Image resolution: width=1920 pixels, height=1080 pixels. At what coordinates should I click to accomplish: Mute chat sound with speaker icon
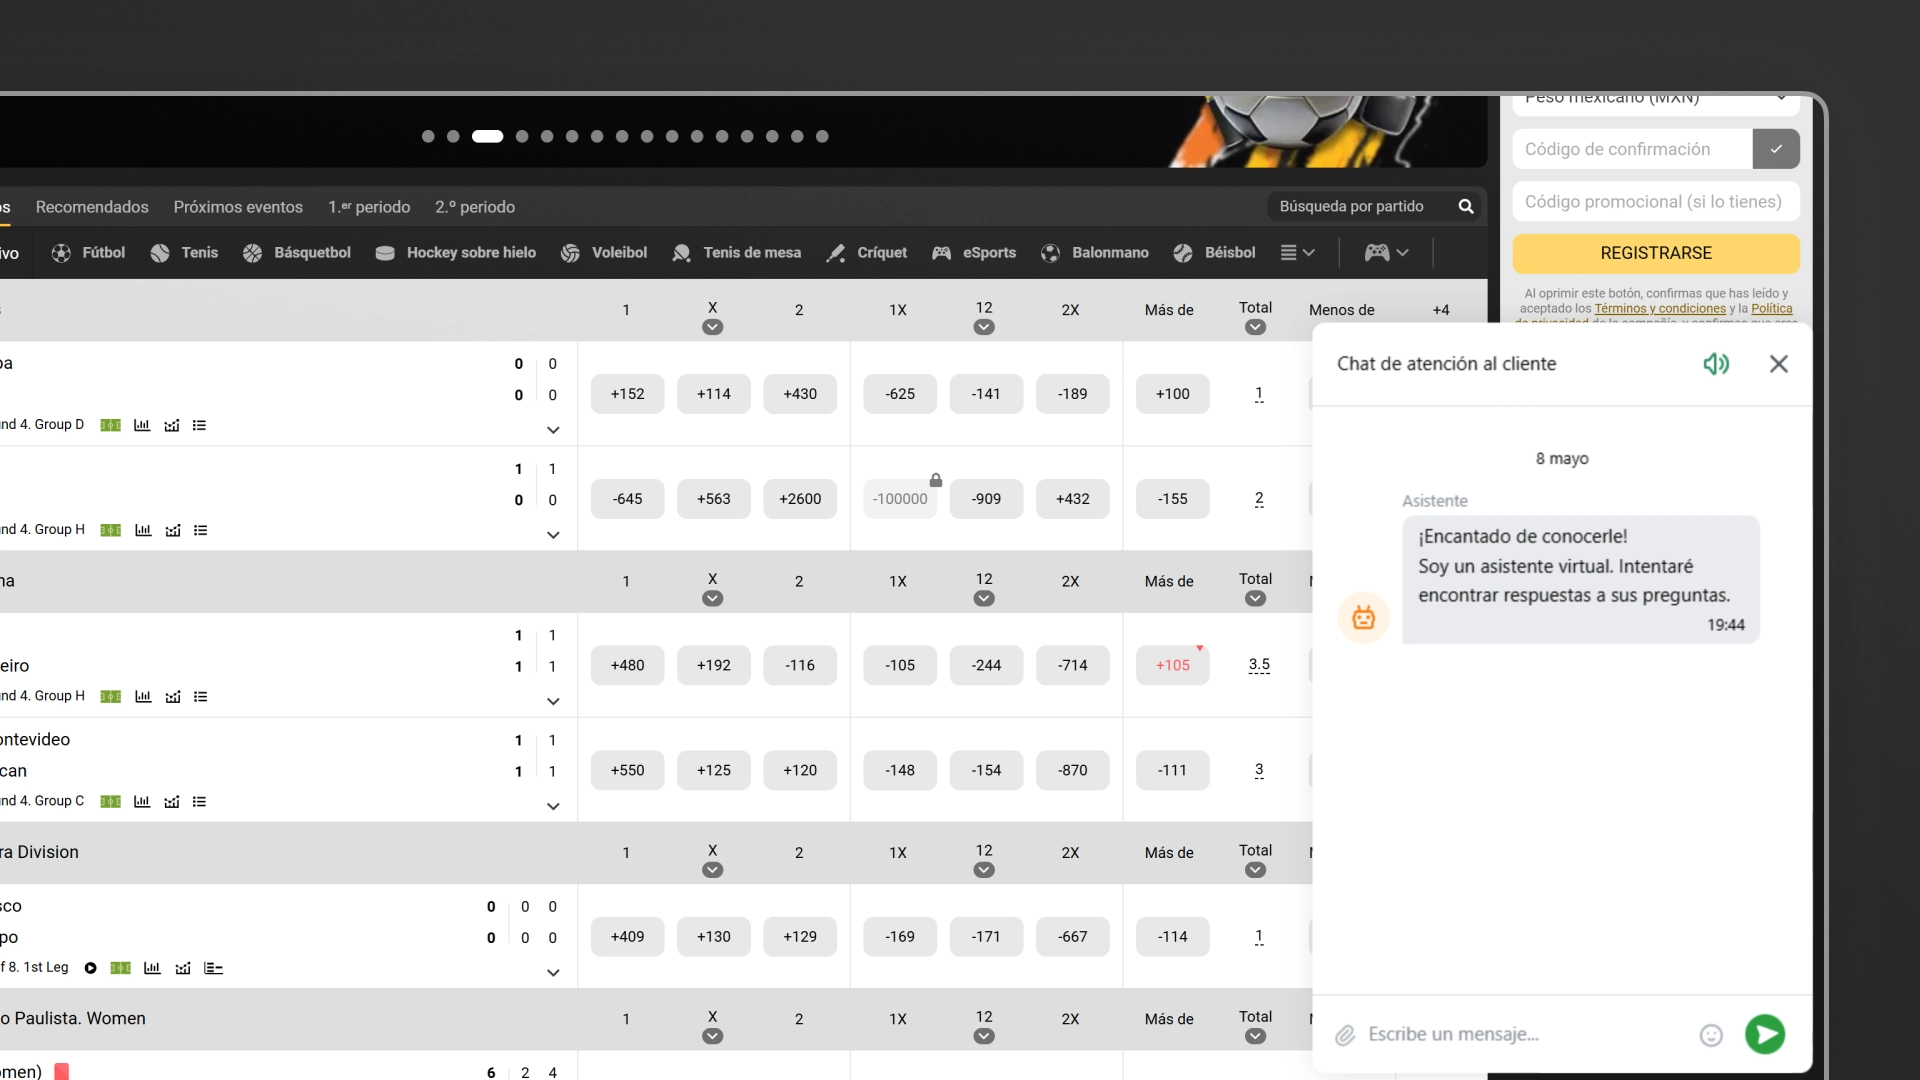pos(1716,364)
